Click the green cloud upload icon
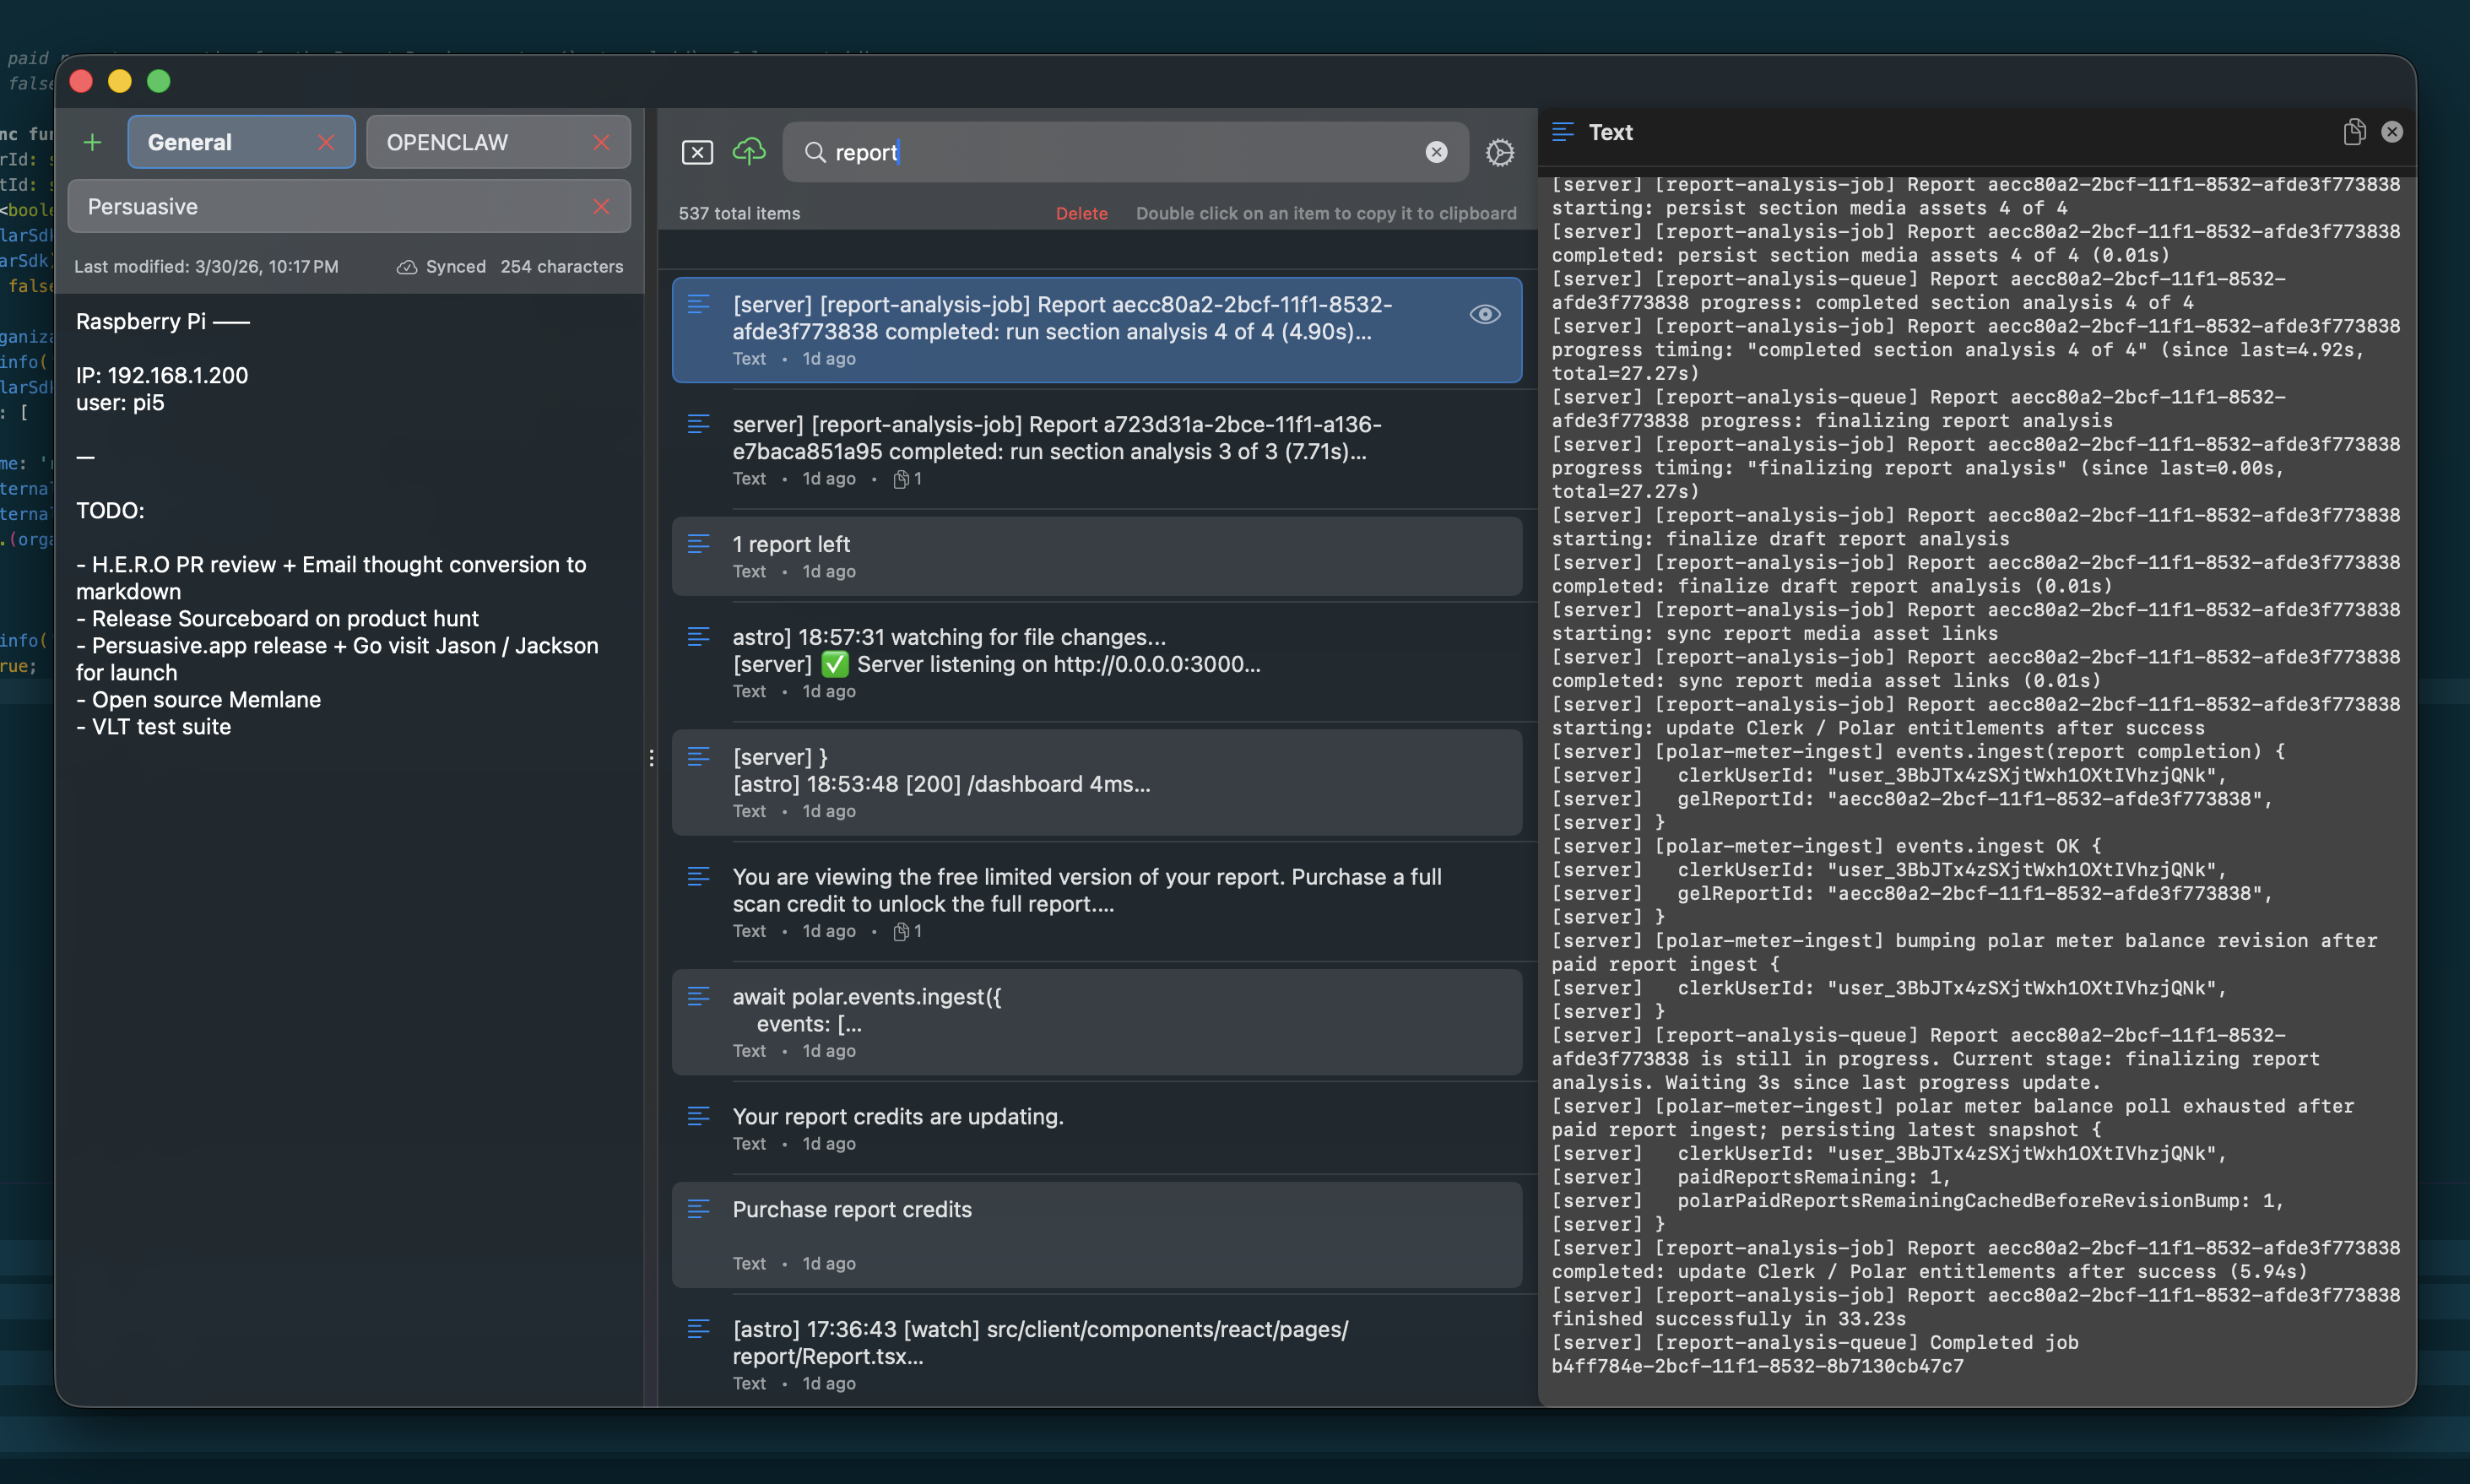Screen dimensions: 2470x1484 749,151
